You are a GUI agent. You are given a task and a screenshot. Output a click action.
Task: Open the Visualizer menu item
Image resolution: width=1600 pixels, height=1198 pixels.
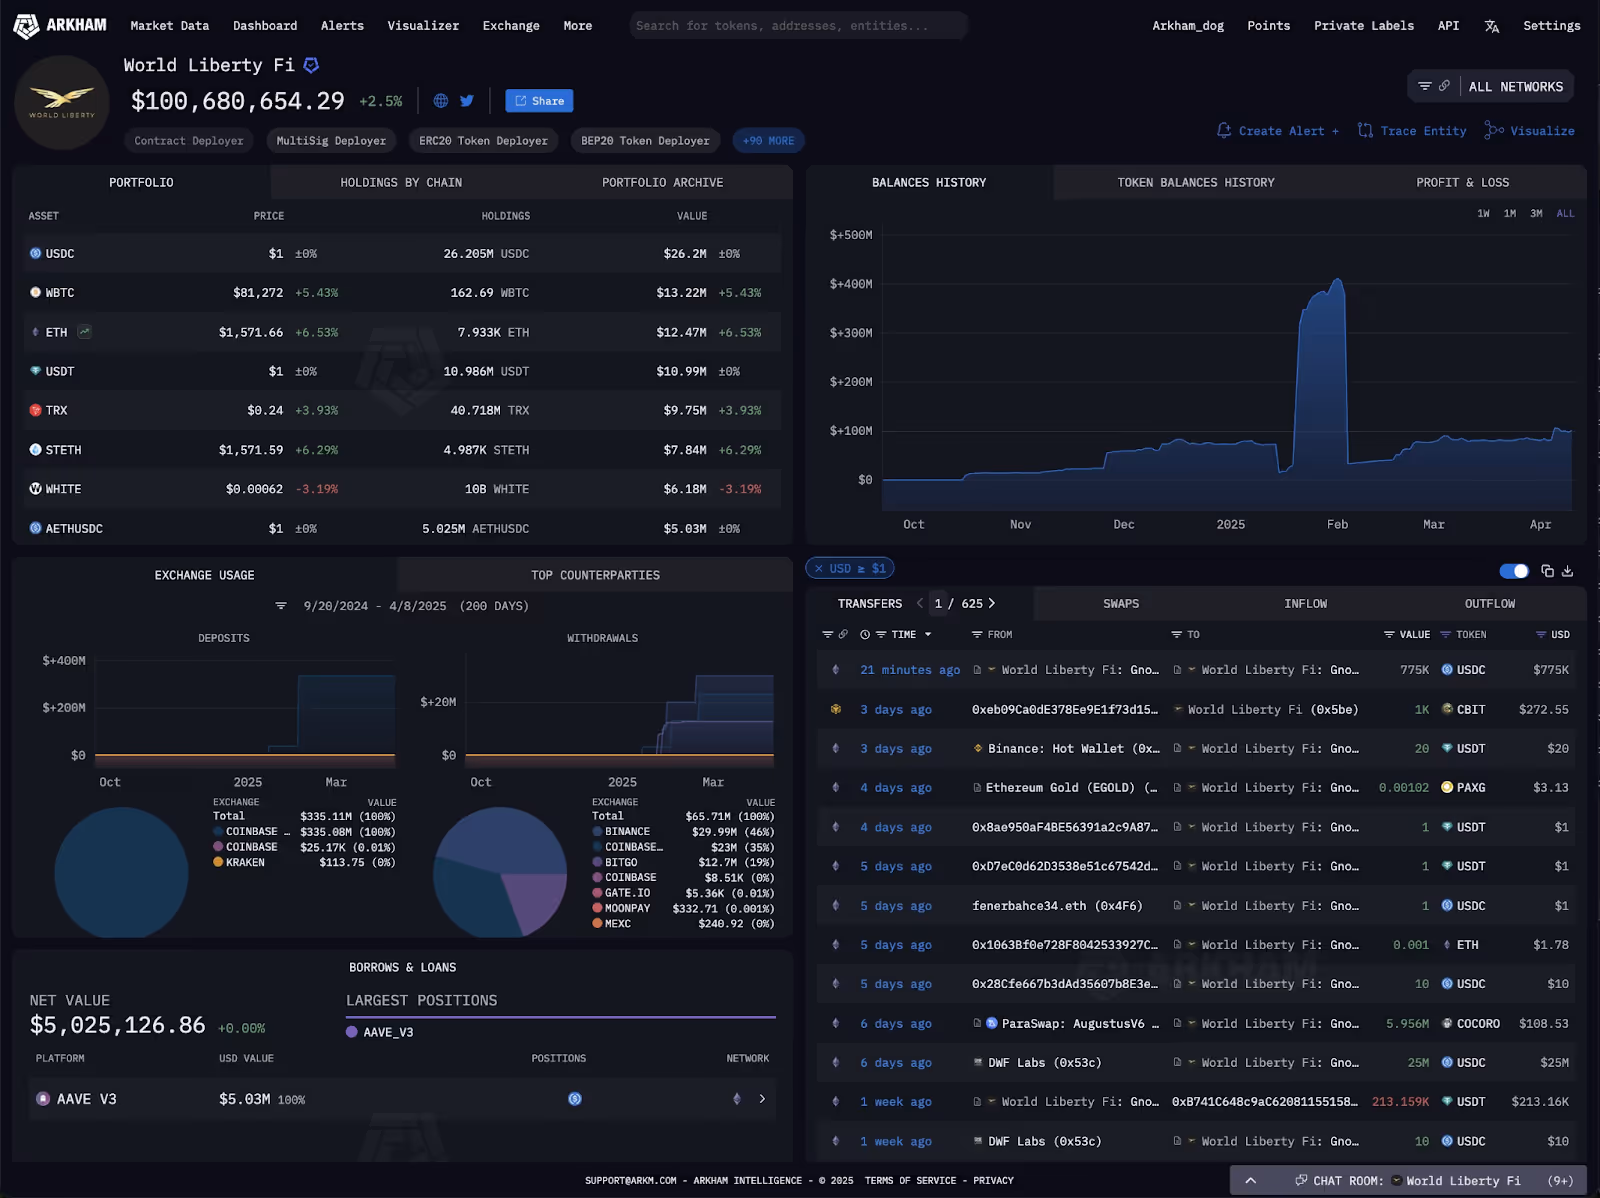pyautogui.click(x=423, y=26)
